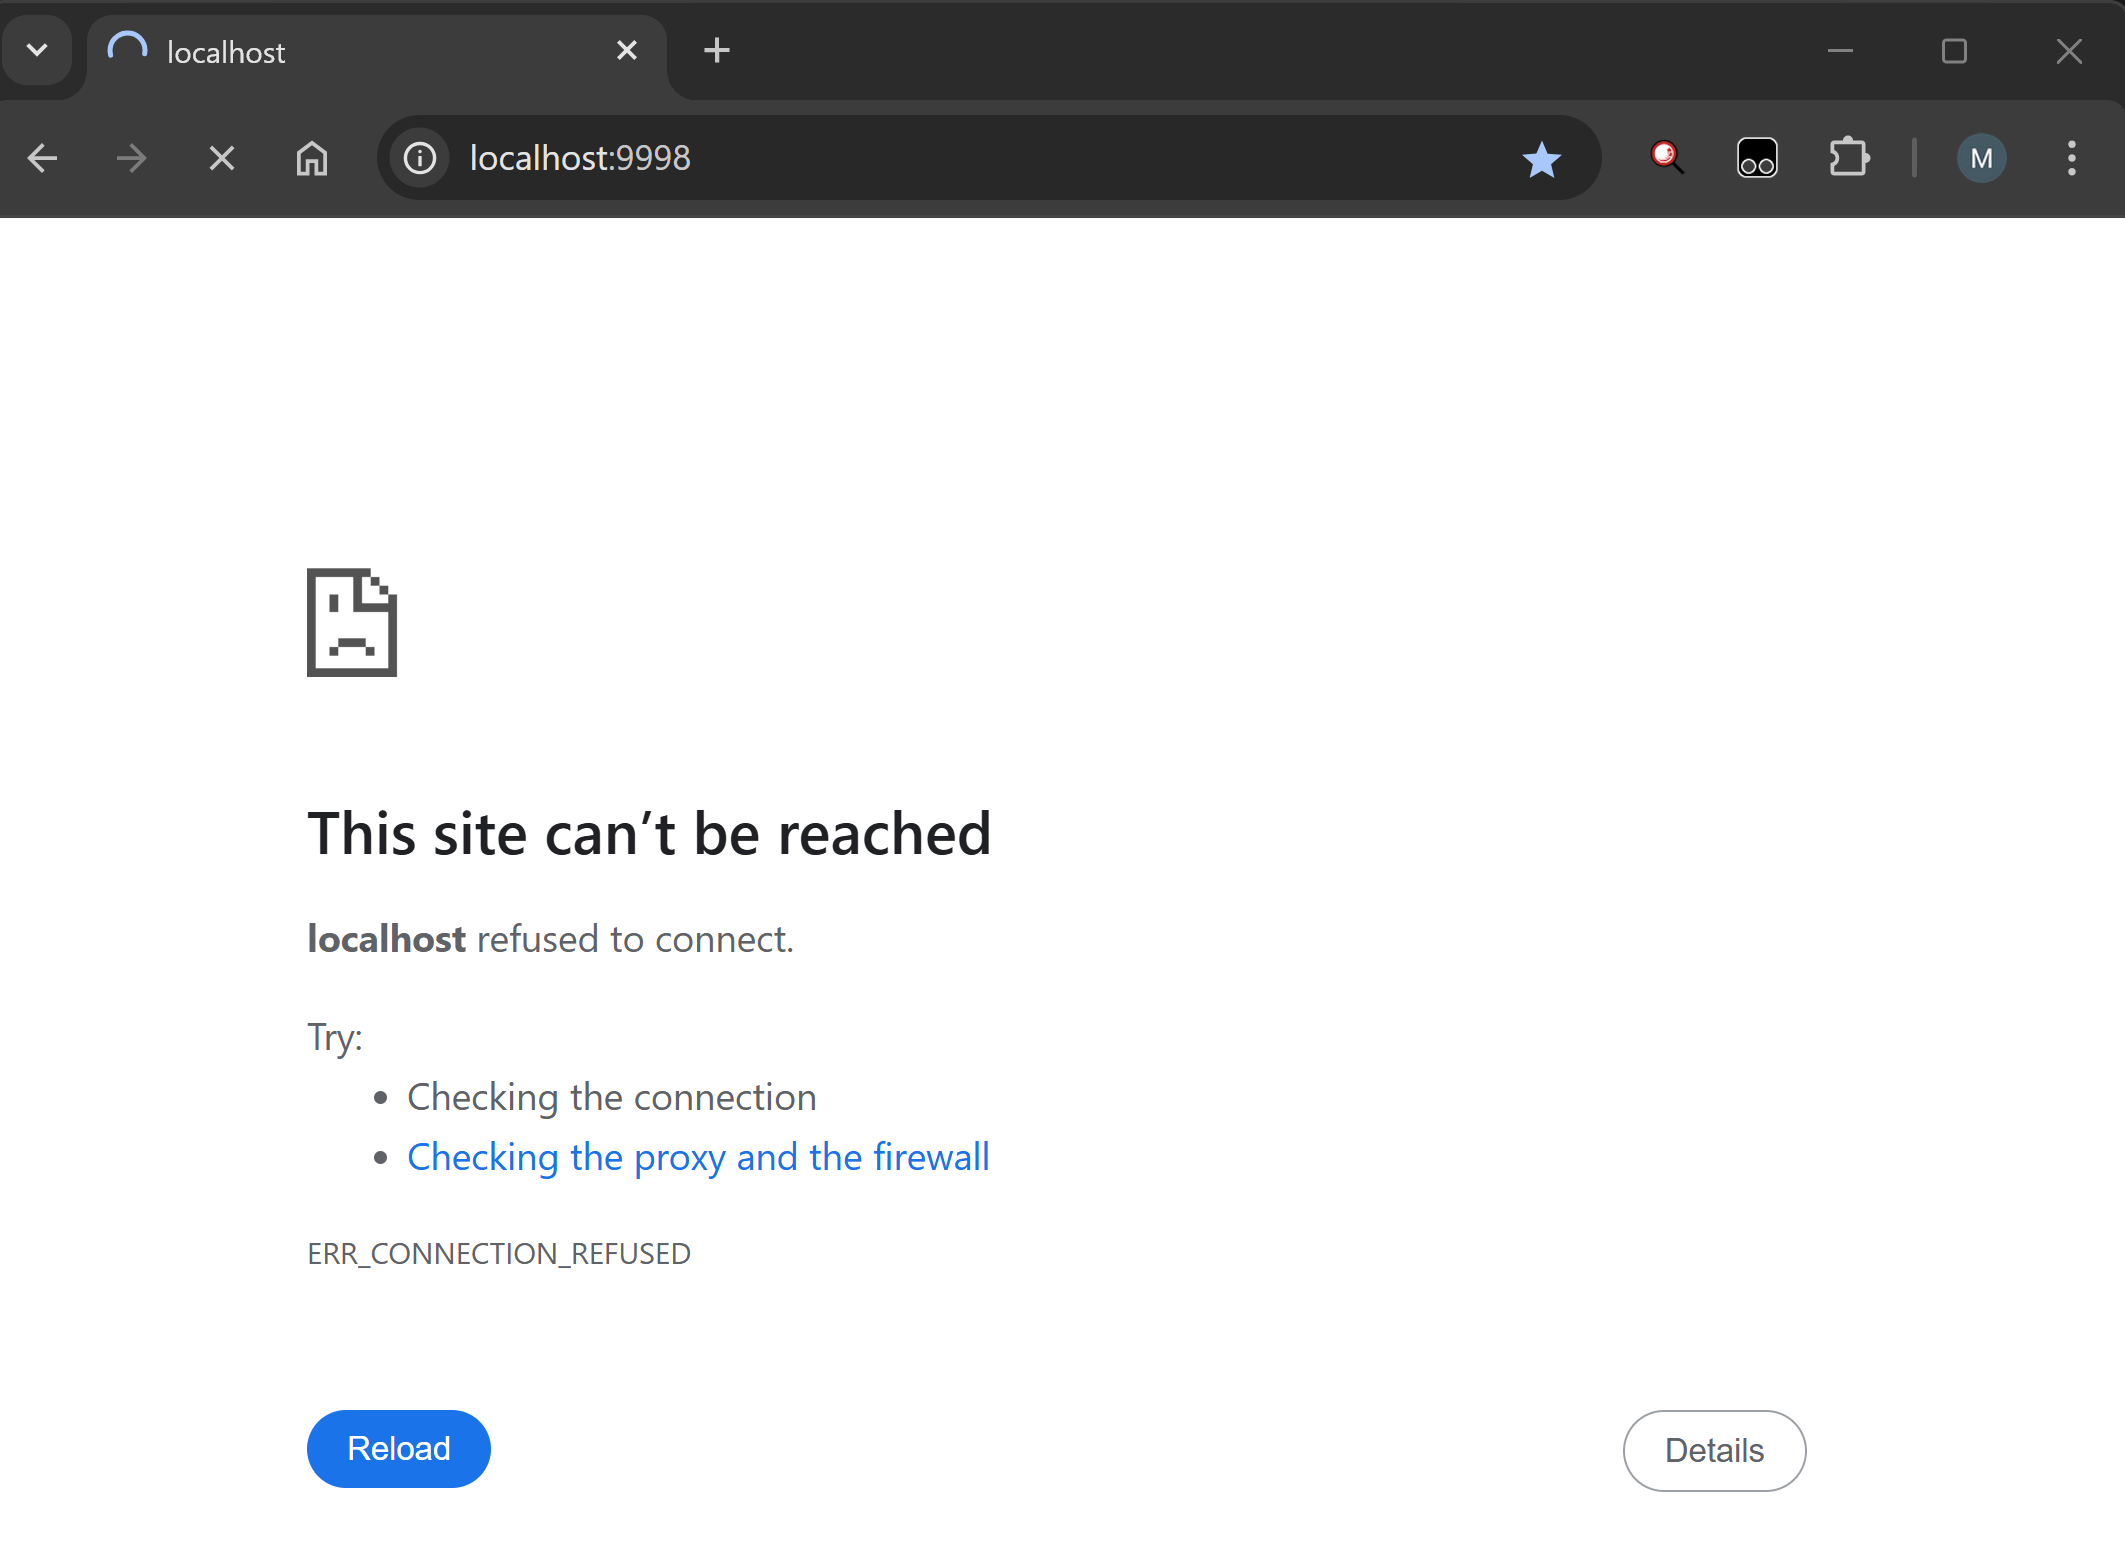This screenshot has width=2125, height=1557.
Task: Click the forward navigation arrow
Action: [131, 158]
